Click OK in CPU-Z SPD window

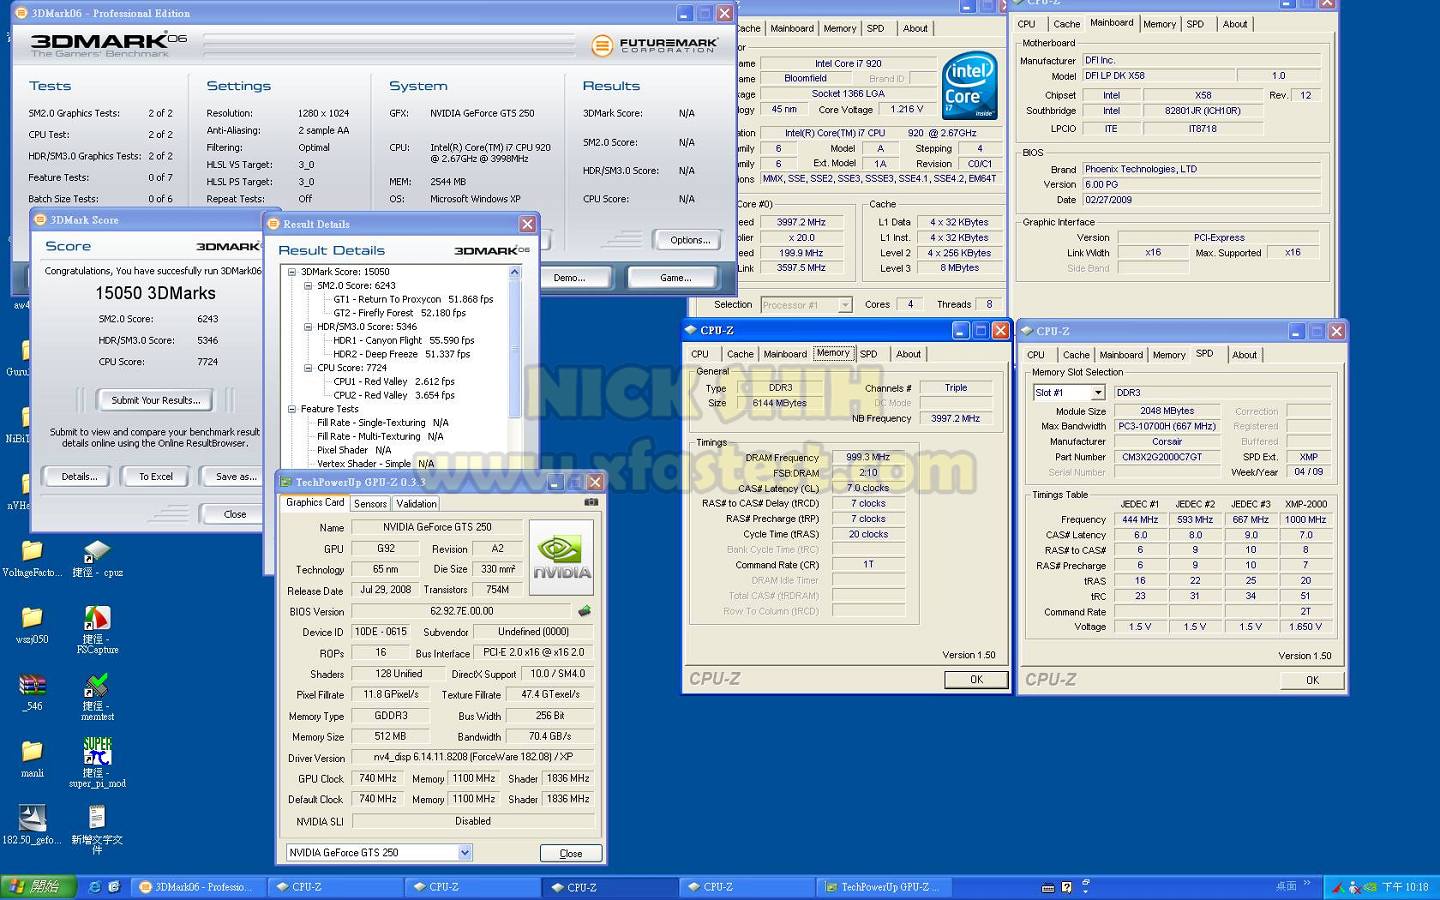[1312, 680]
